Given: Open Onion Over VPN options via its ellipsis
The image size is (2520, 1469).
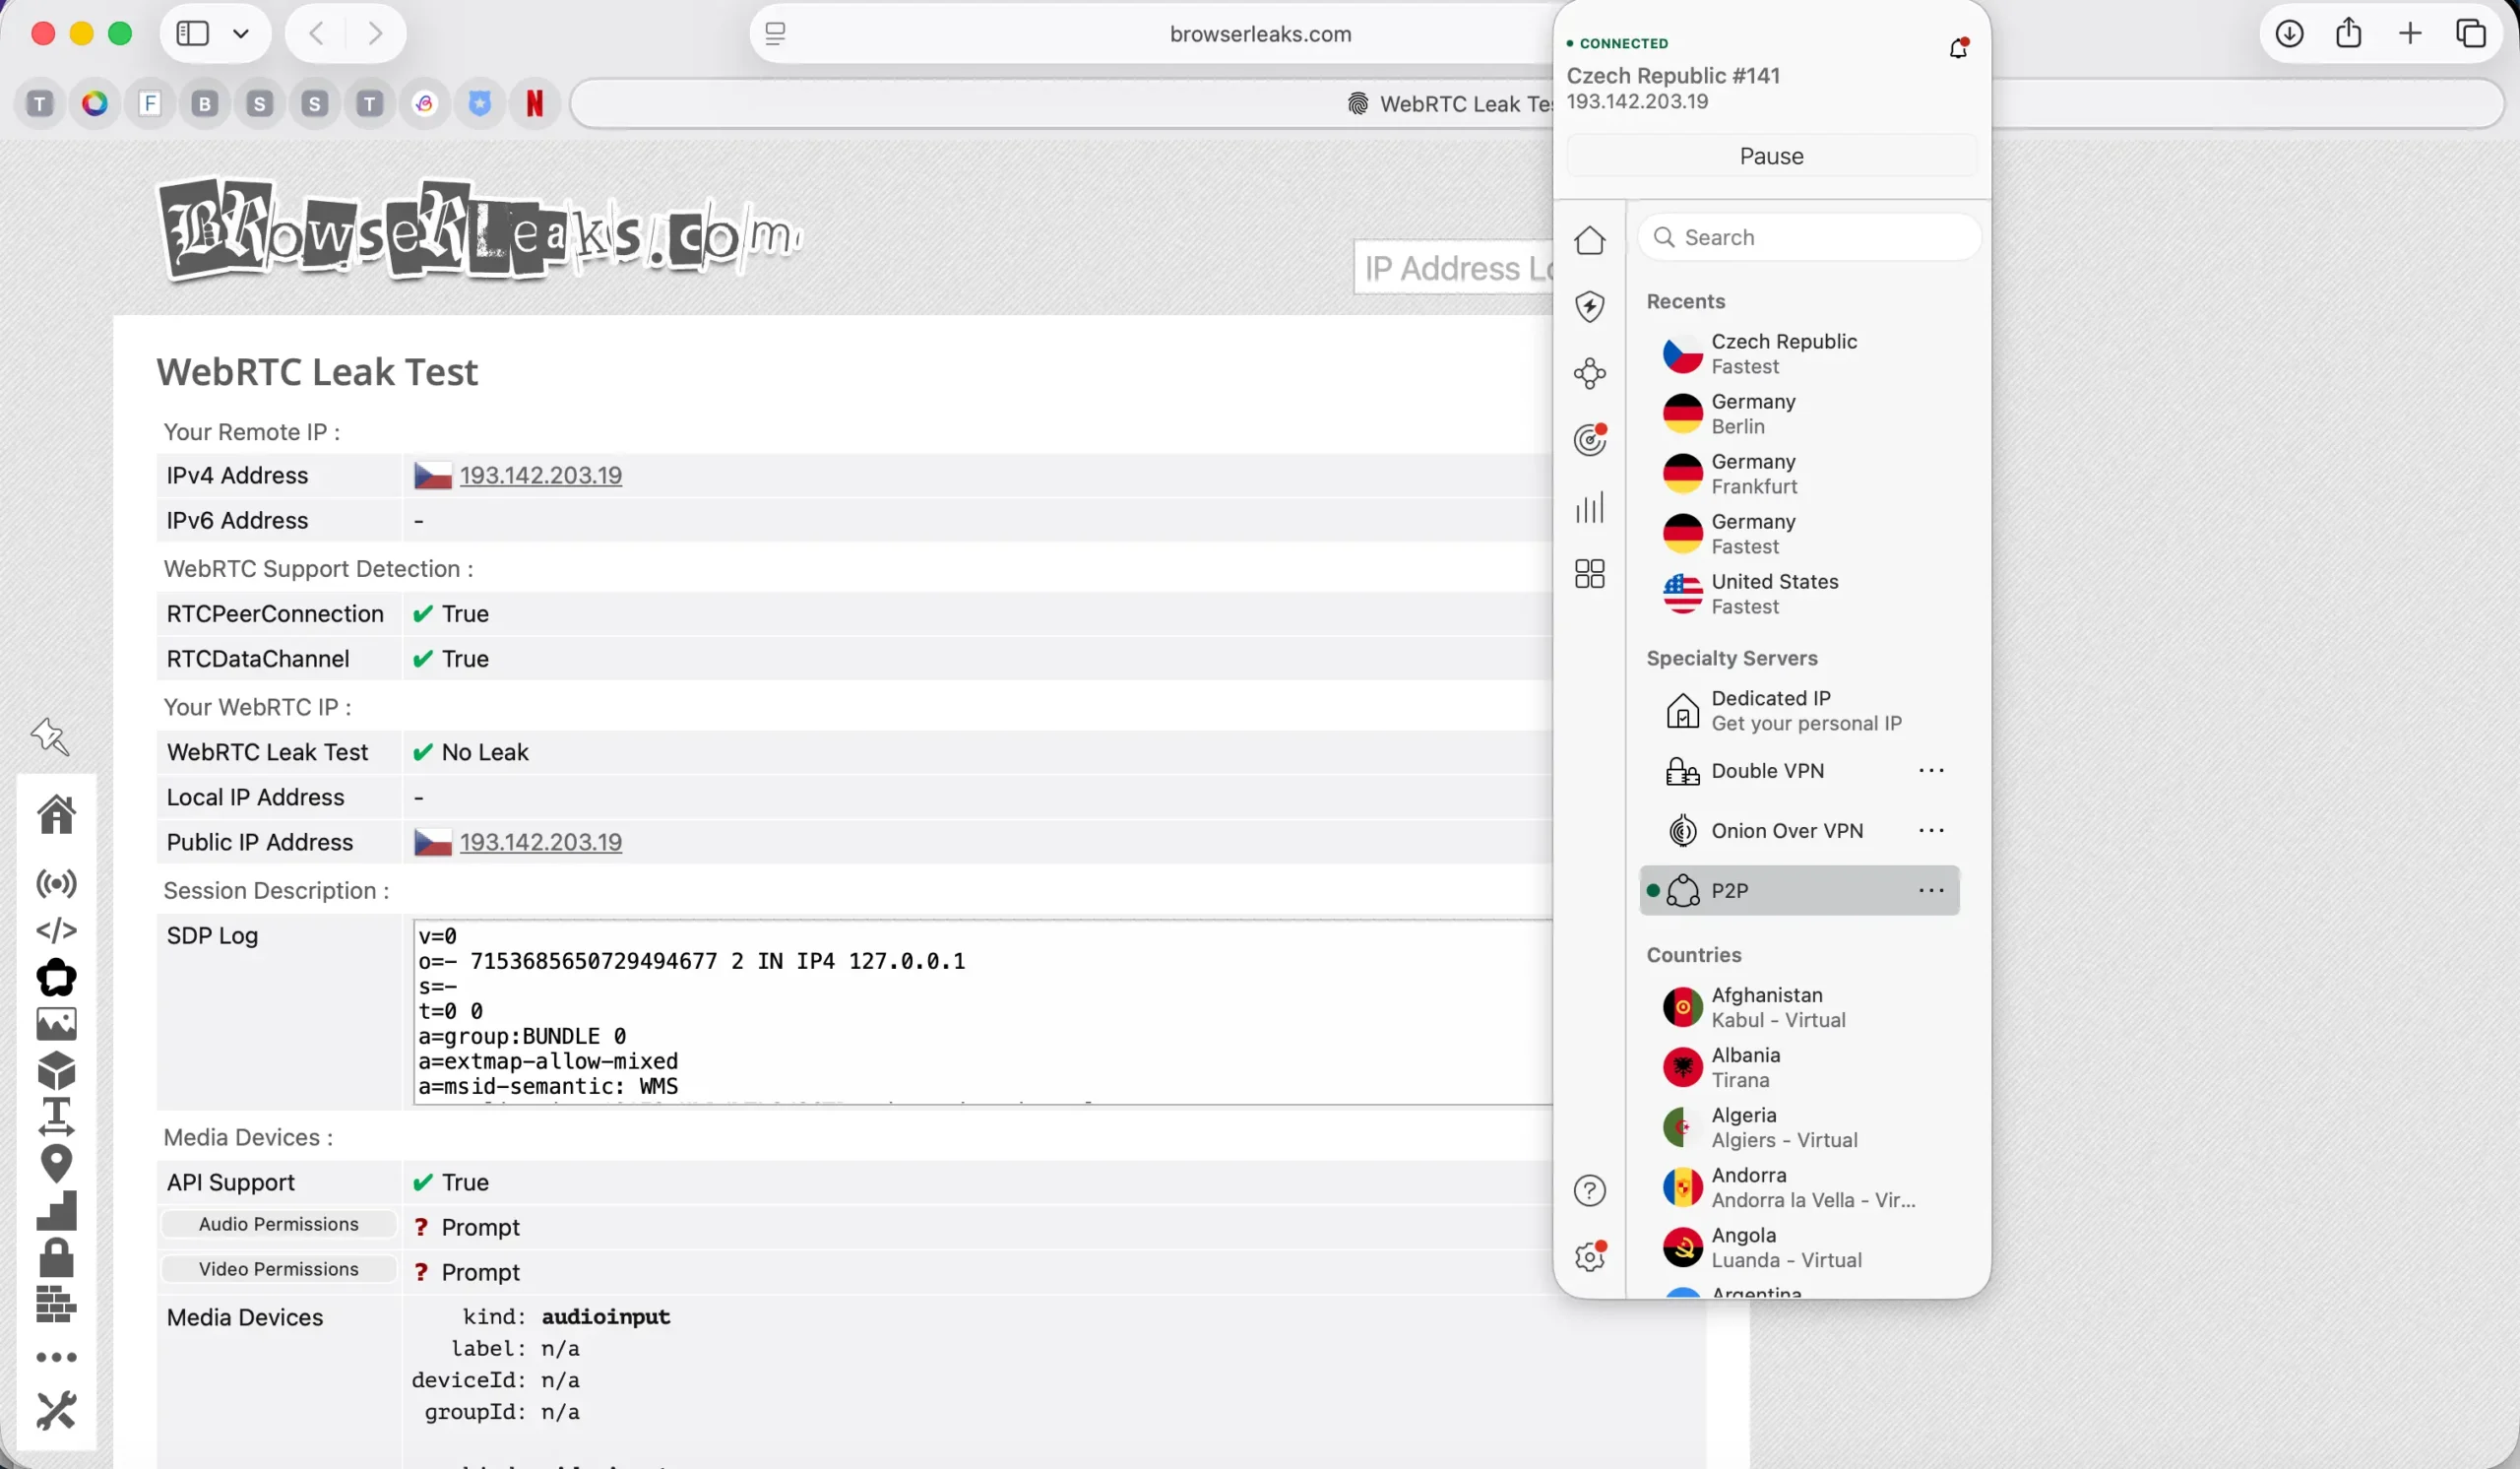Looking at the screenshot, I should pos(1931,830).
